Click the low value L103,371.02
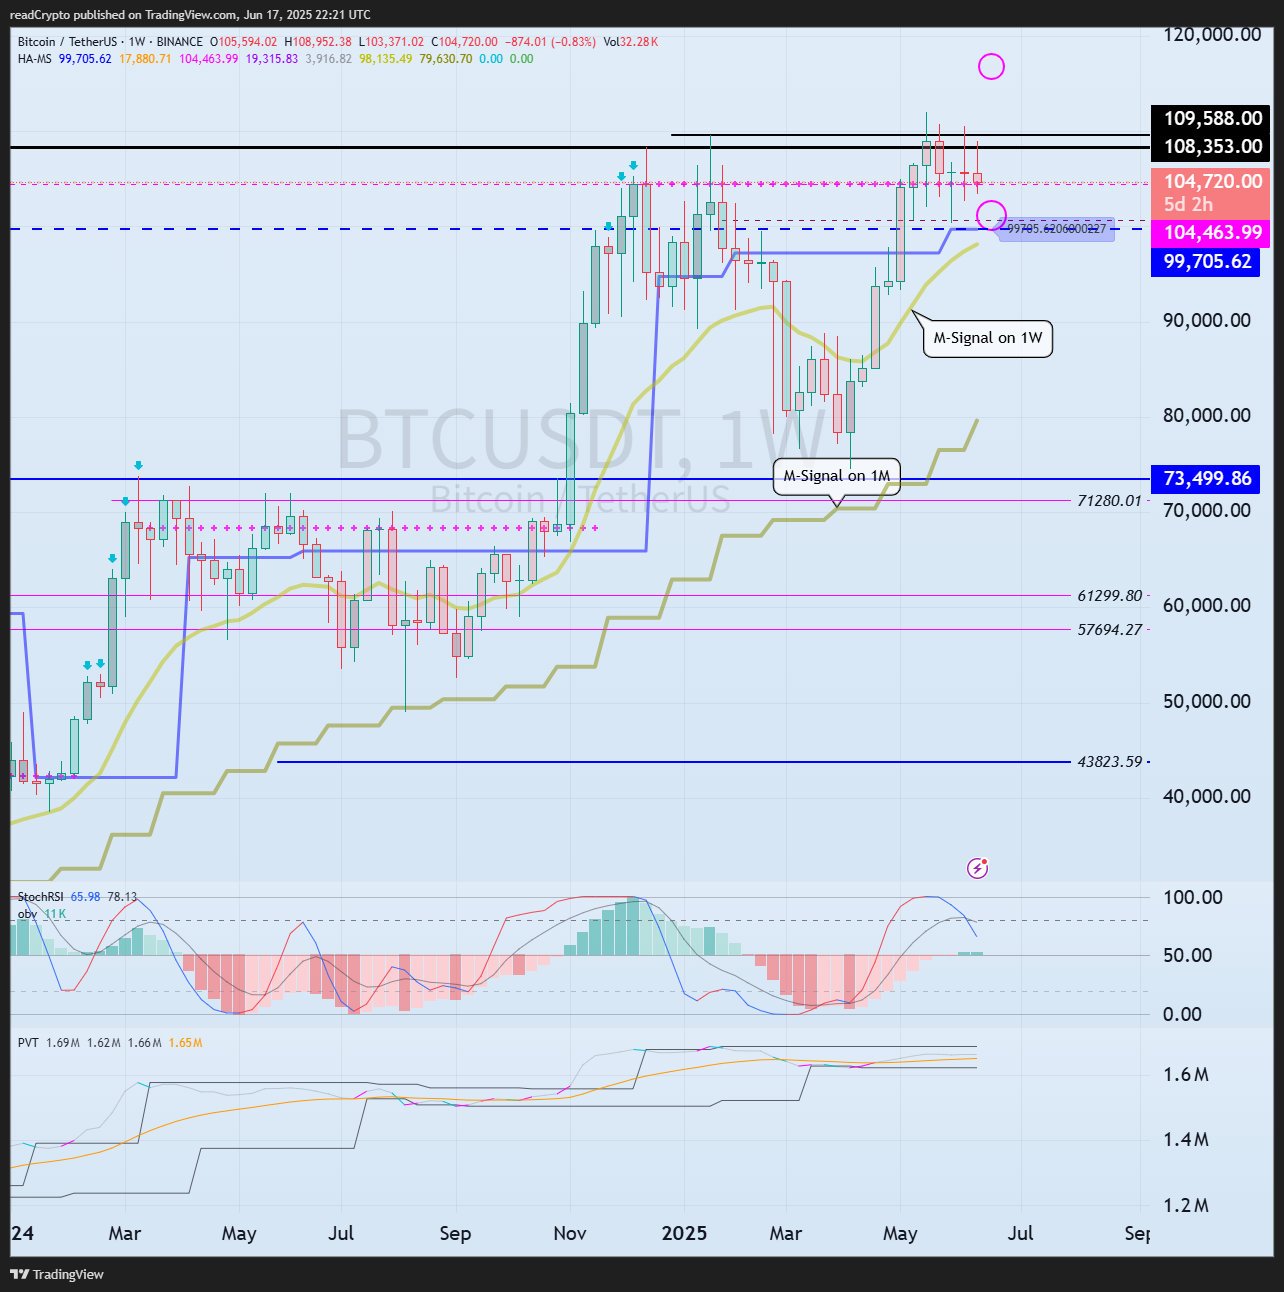1284x1292 pixels. [391, 42]
